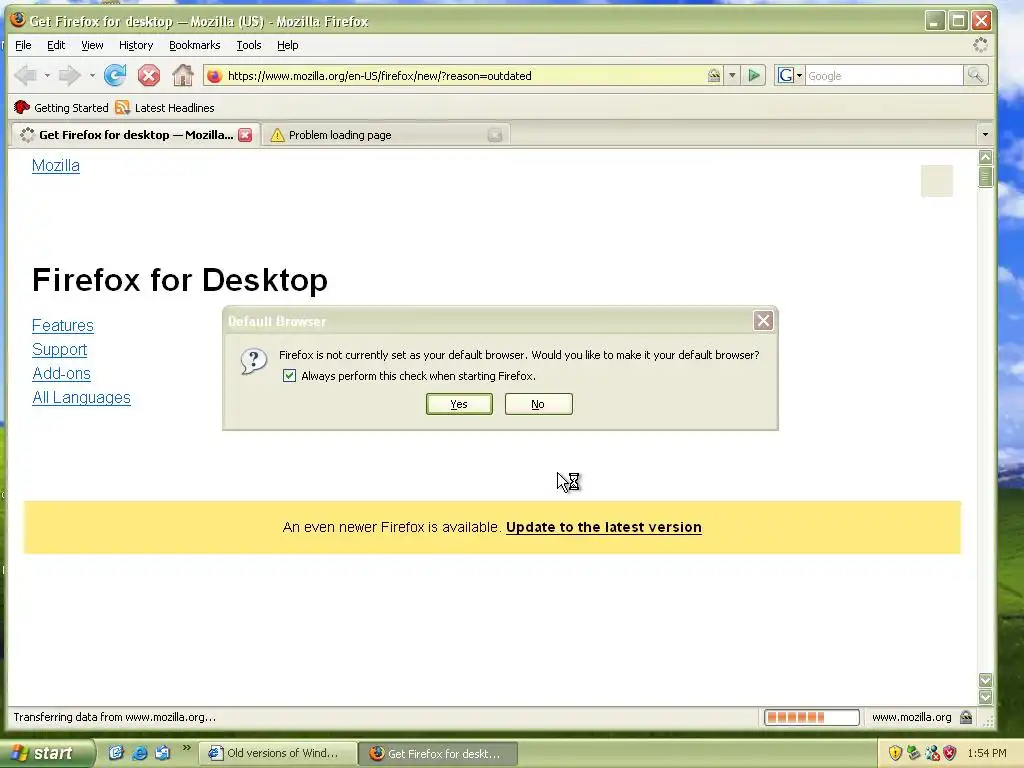The width and height of the screenshot is (1024, 768).
Task: Open the Support link
Action: (59, 349)
